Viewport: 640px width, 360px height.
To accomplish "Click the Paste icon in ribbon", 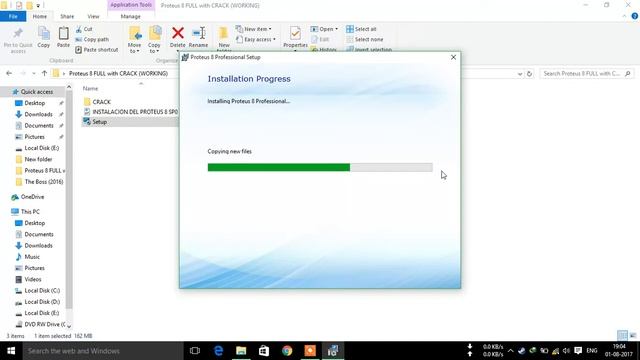I will pyautogui.click(x=63, y=34).
